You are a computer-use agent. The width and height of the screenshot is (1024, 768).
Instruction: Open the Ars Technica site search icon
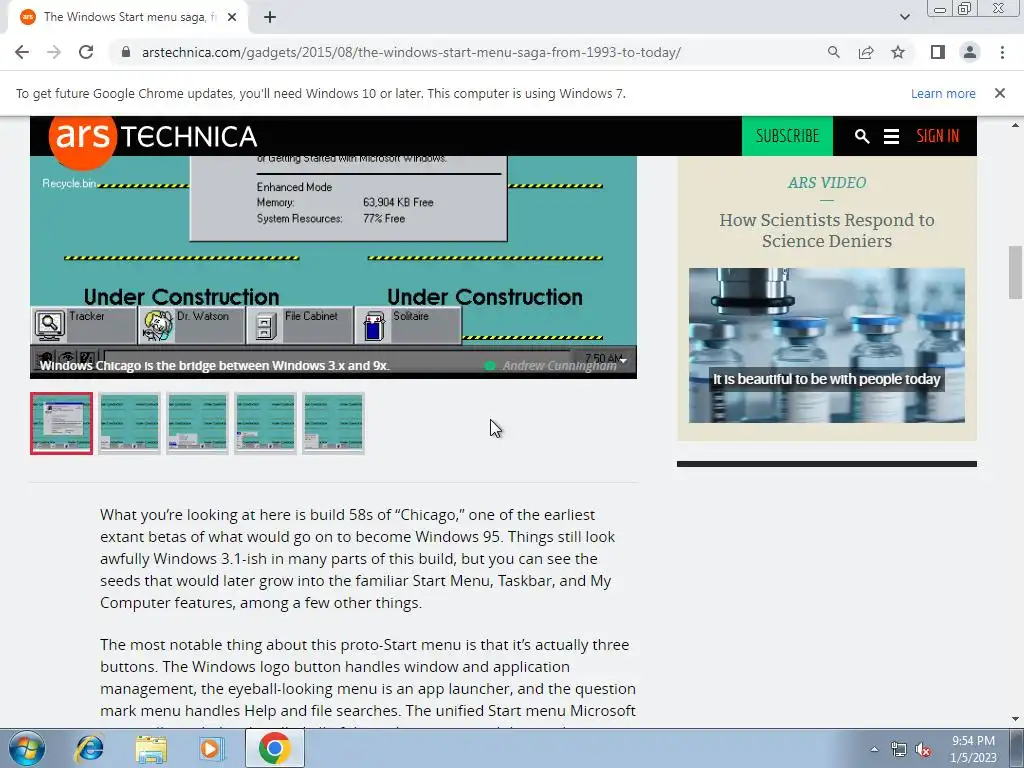(862, 136)
